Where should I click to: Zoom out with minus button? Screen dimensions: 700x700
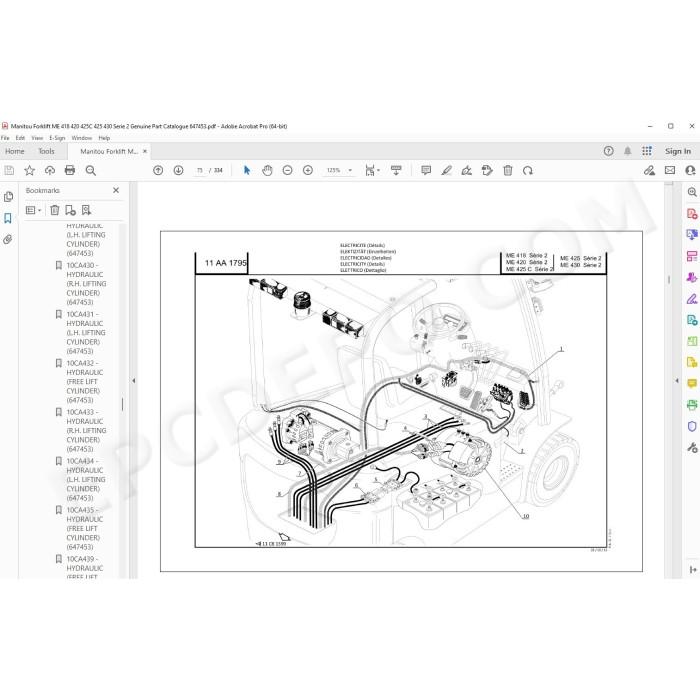click(288, 170)
